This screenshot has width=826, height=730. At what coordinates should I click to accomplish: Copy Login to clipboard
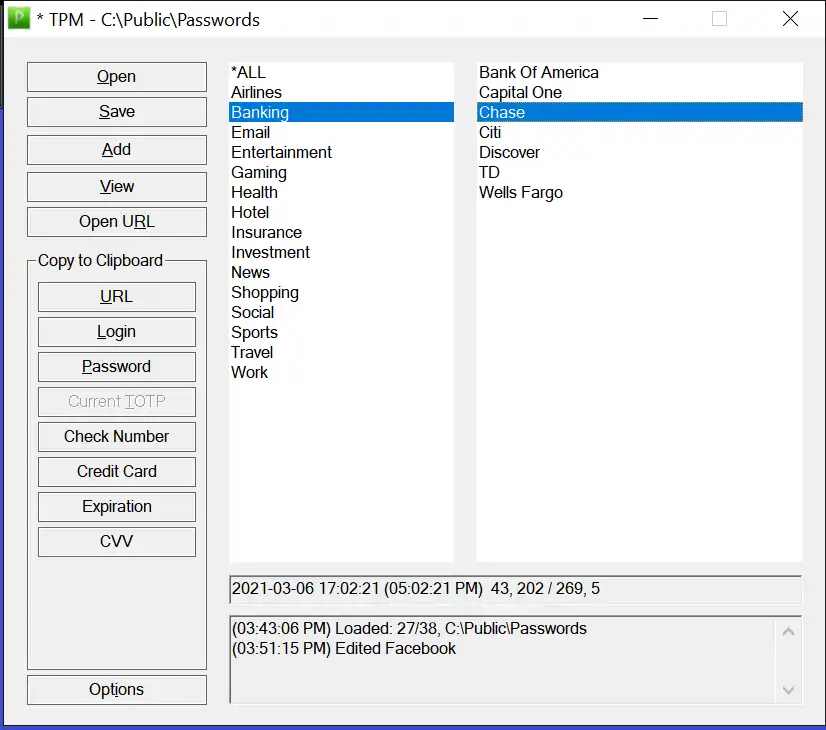click(x=116, y=332)
